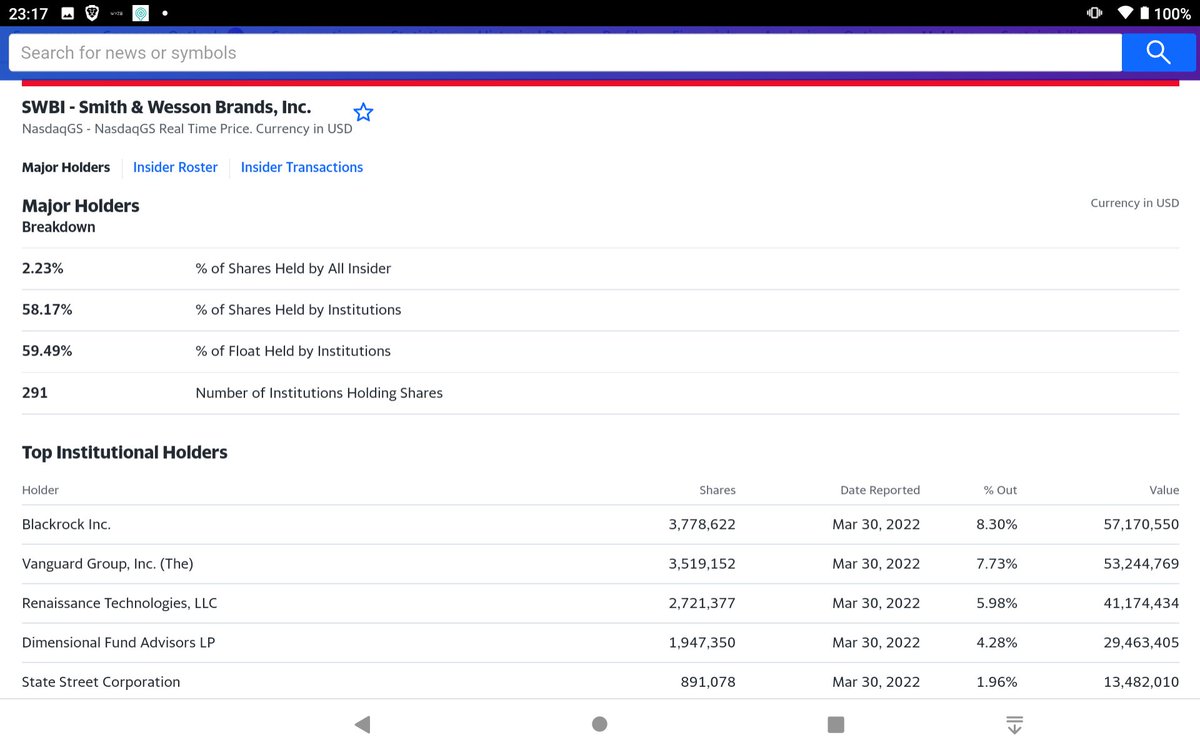
Task: Tap State Street shares 891,078
Action: pos(708,682)
